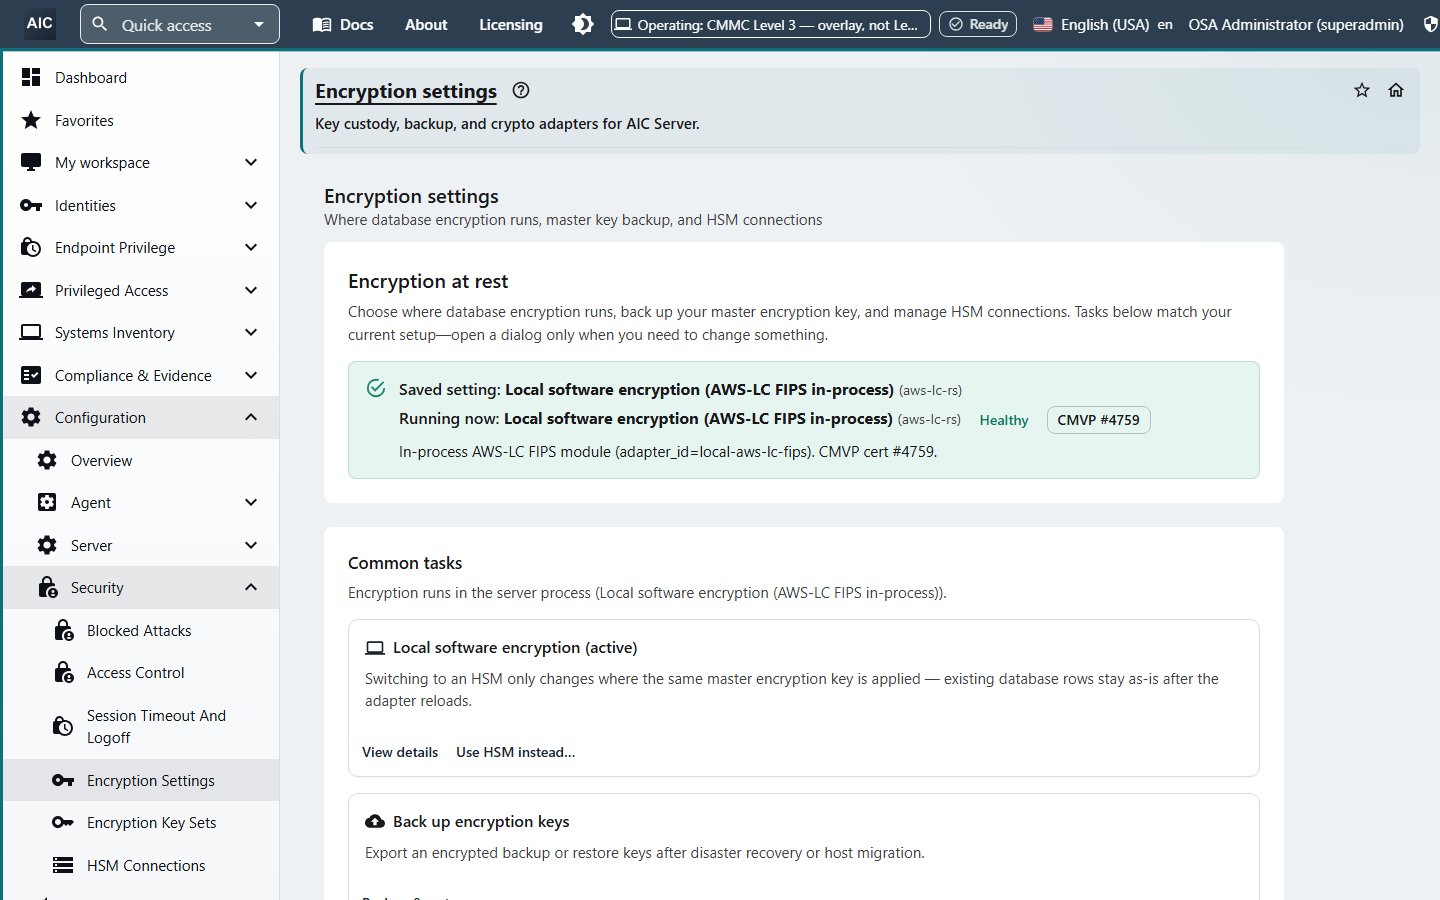Click the Systems Inventory laptop icon

click(x=31, y=333)
